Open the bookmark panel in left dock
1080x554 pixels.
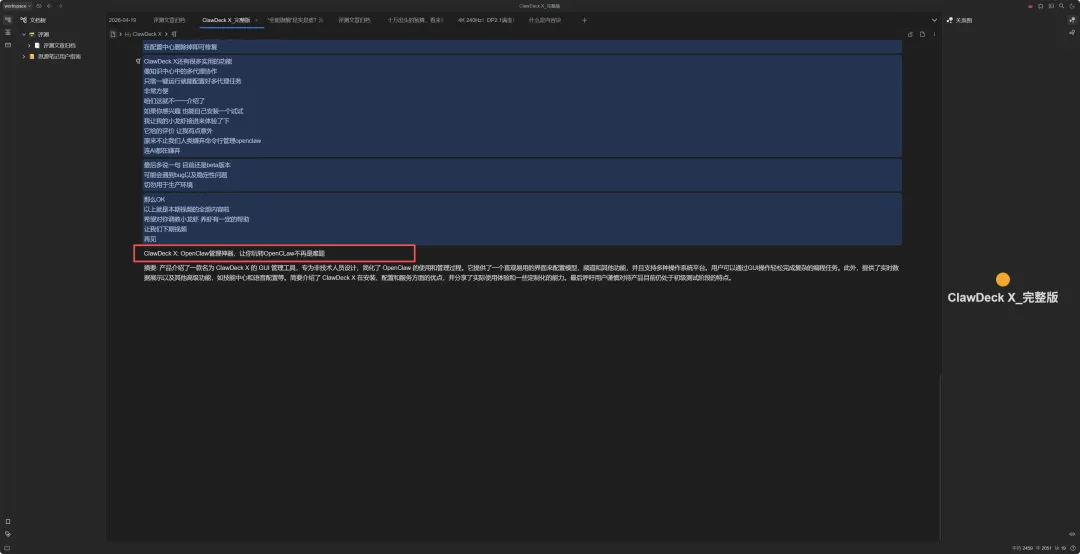(x=8, y=522)
